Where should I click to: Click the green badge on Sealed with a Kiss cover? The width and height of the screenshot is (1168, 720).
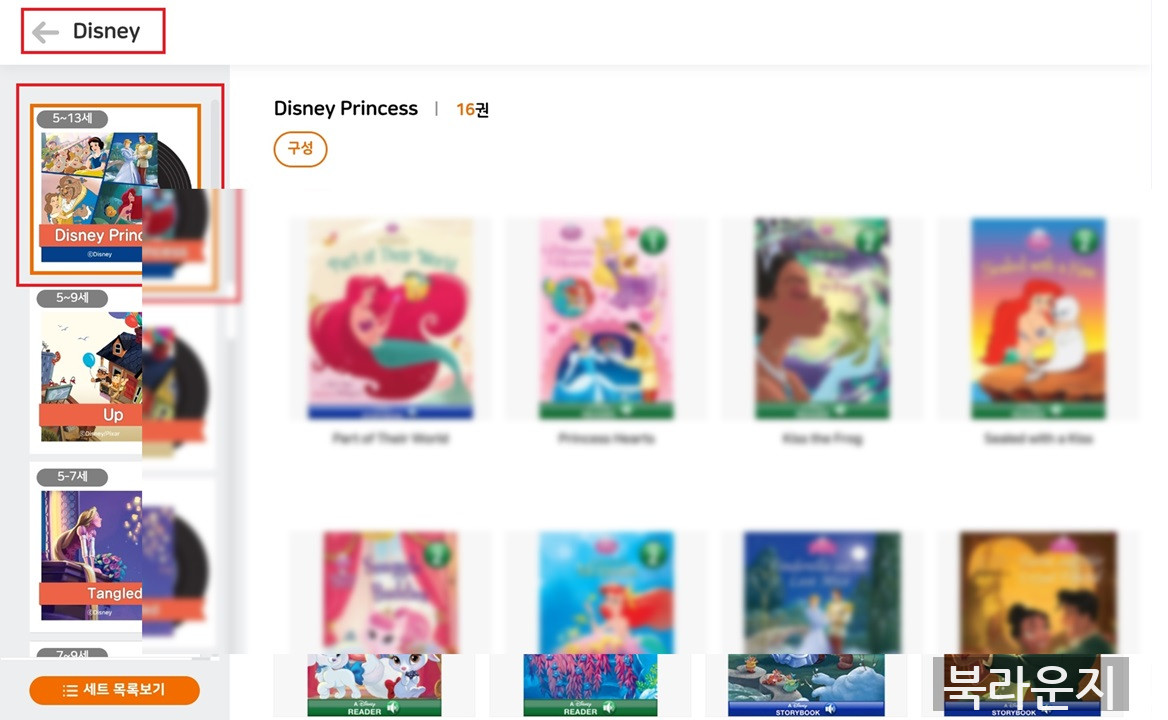tap(1086, 241)
